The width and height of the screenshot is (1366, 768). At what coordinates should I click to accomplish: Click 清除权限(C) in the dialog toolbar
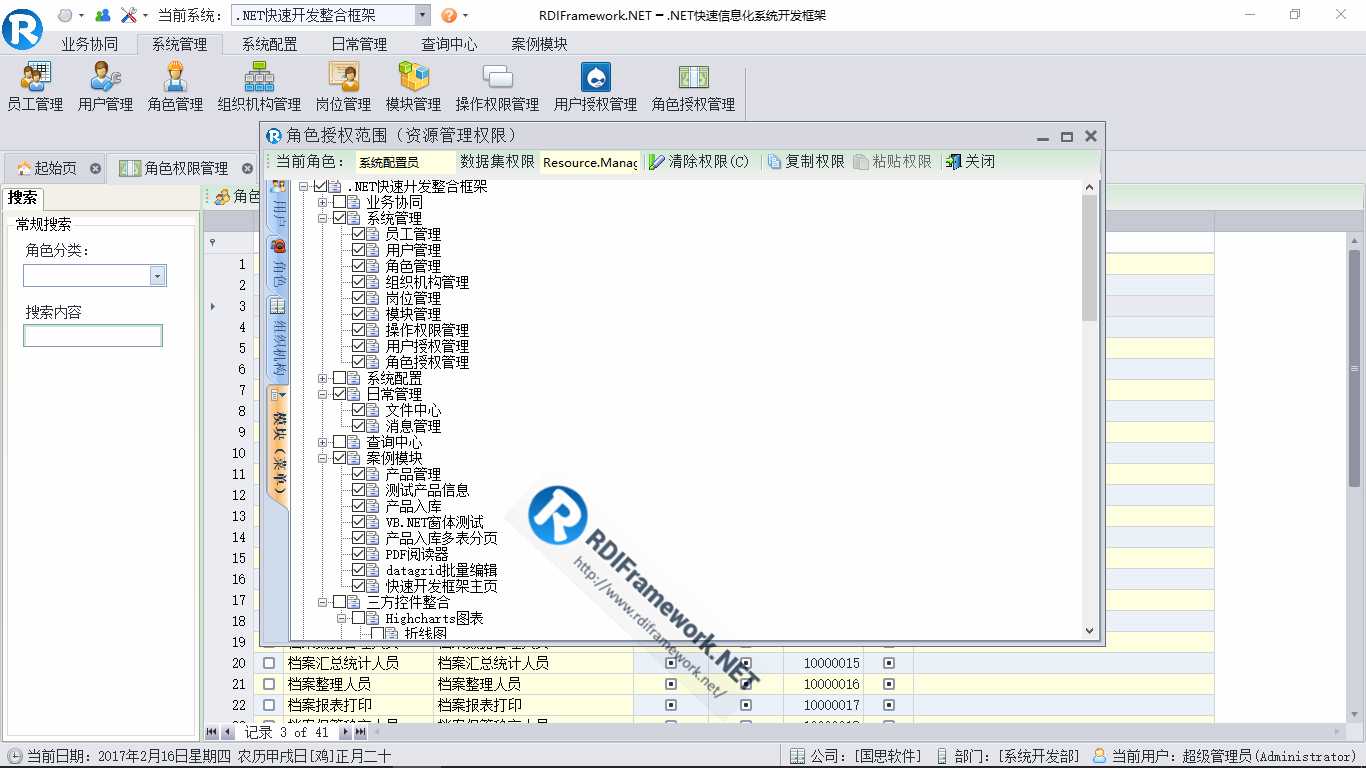(x=699, y=162)
